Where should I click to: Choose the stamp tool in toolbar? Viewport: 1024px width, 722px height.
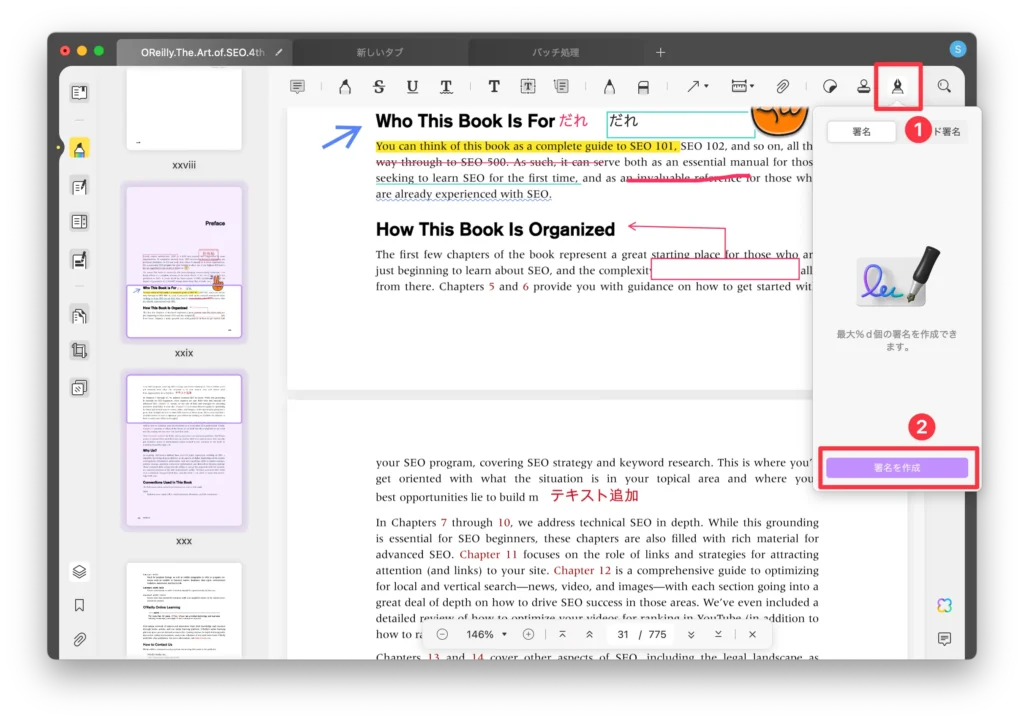point(863,87)
